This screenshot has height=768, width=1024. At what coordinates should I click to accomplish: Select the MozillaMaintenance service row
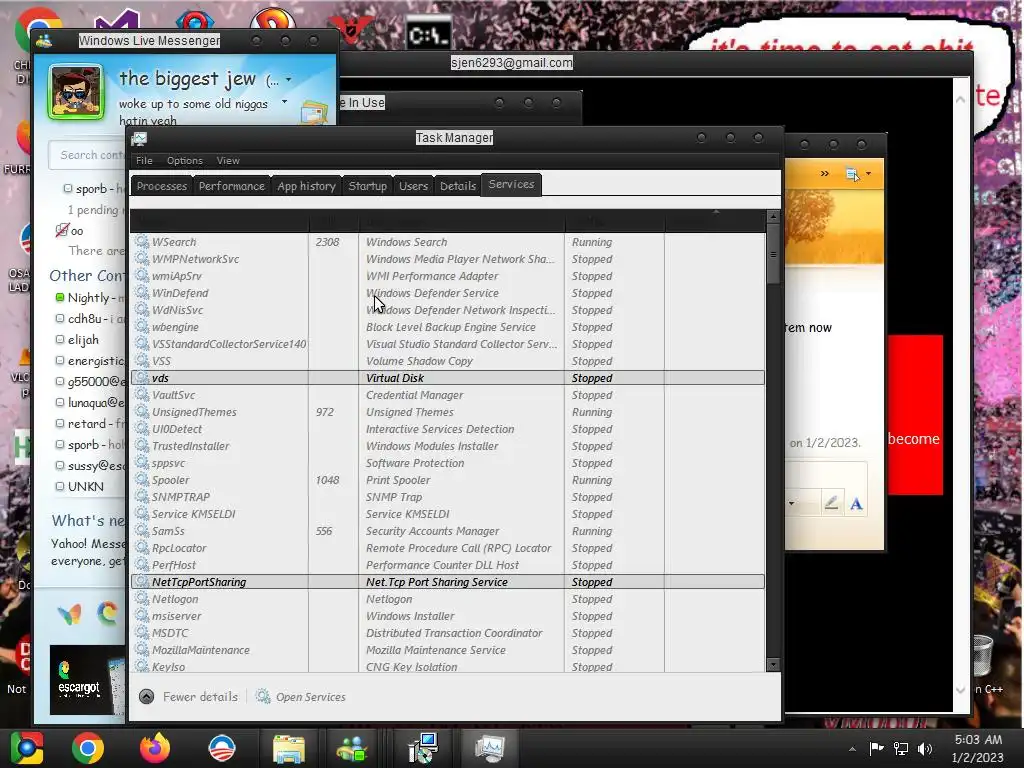click(448, 650)
